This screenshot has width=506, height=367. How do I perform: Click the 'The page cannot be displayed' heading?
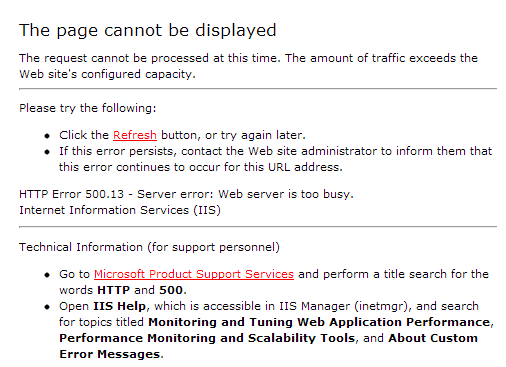(x=148, y=31)
